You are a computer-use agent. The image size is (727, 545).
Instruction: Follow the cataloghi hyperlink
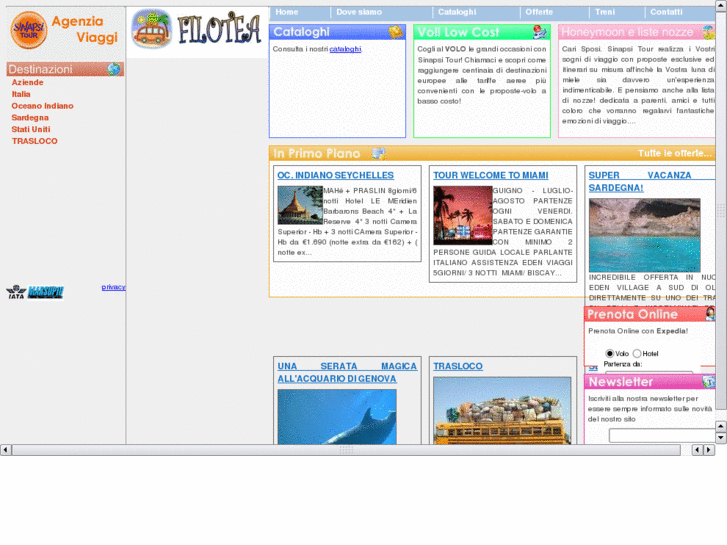[345, 49]
